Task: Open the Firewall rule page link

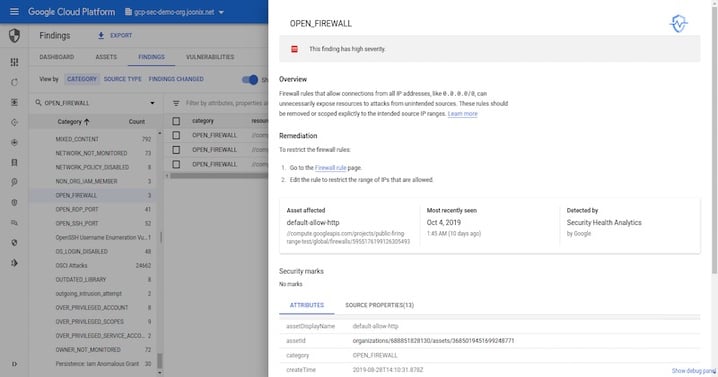Action: click(330, 168)
